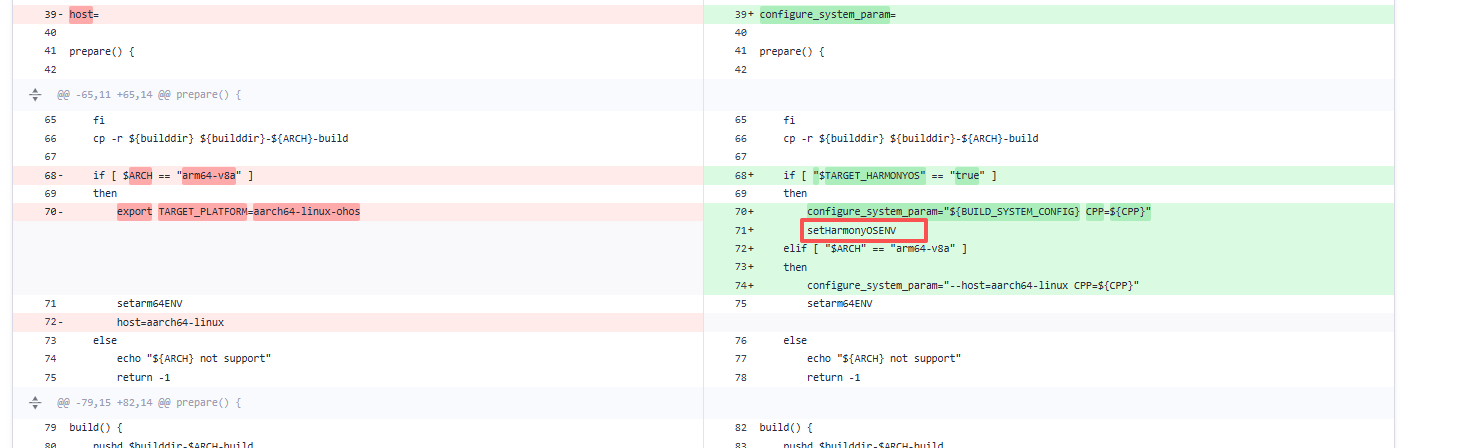Click line number 79 beside 'build() {'
The height and width of the screenshot is (448, 1468).
click(50, 427)
